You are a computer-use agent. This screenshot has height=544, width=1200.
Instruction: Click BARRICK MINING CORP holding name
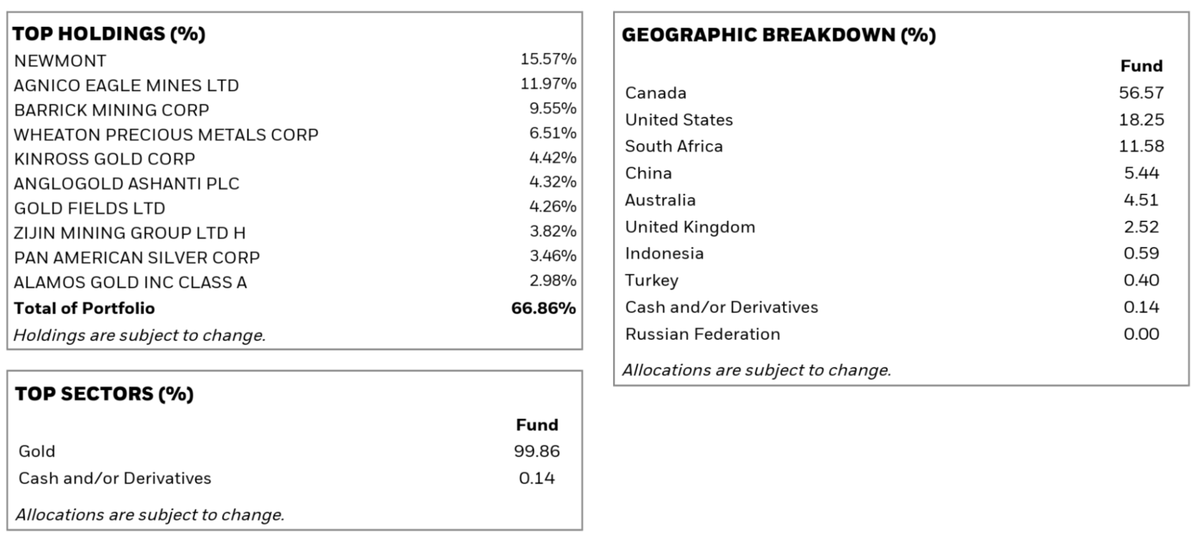112,110
